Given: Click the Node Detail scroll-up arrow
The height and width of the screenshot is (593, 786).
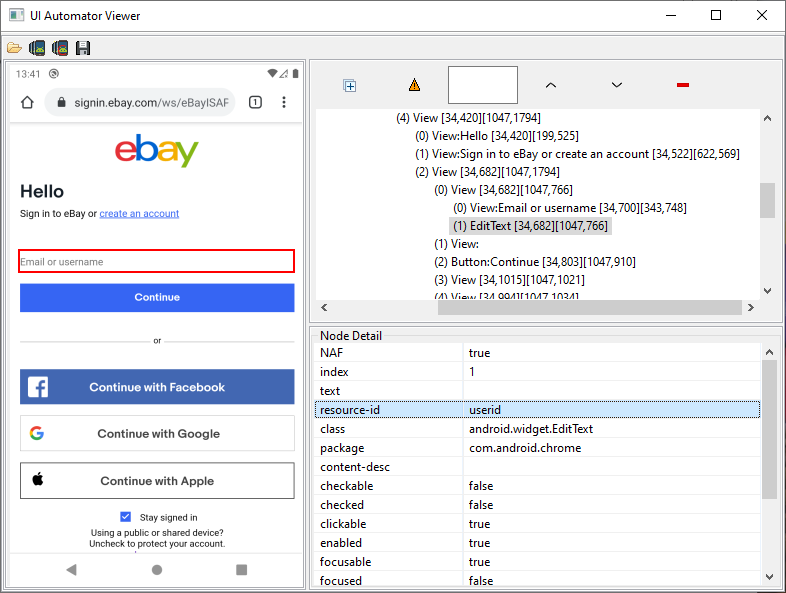Looking at the screenshot, I should (769, 352).
